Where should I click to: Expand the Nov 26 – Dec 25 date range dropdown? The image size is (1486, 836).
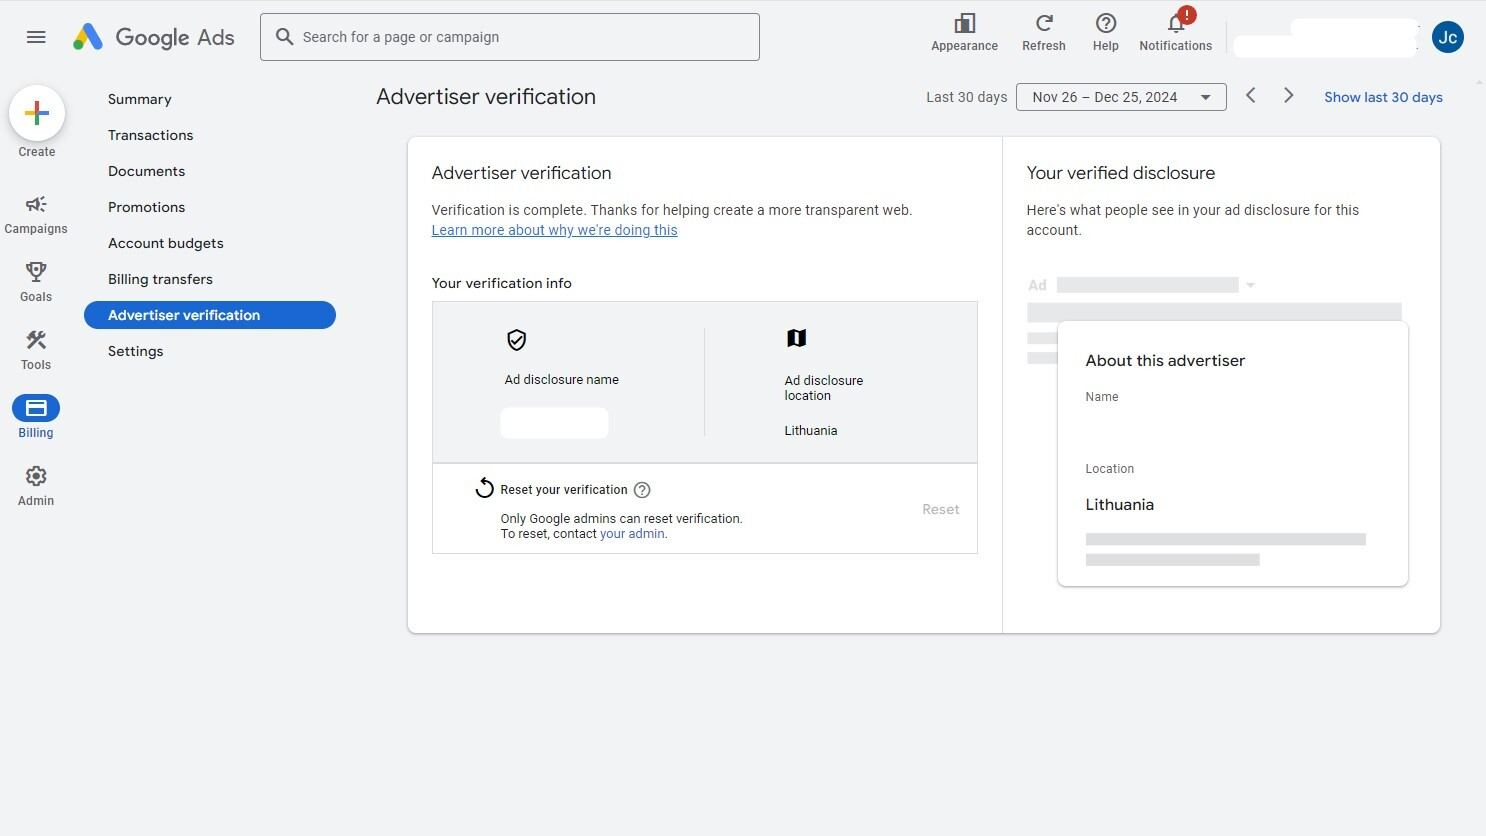pyautogui.click(x=1120, y=97)
